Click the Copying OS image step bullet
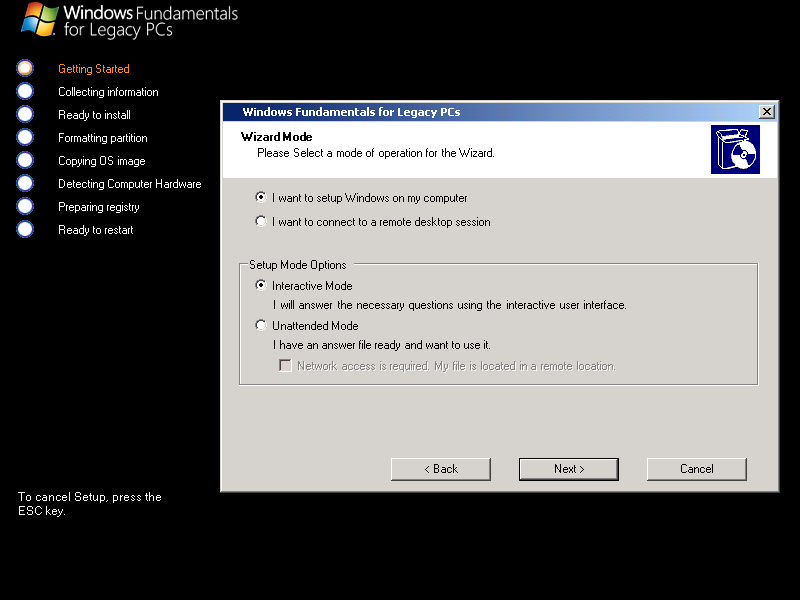Viewport: 800px width, 600px height. click(x=25, y=160)
